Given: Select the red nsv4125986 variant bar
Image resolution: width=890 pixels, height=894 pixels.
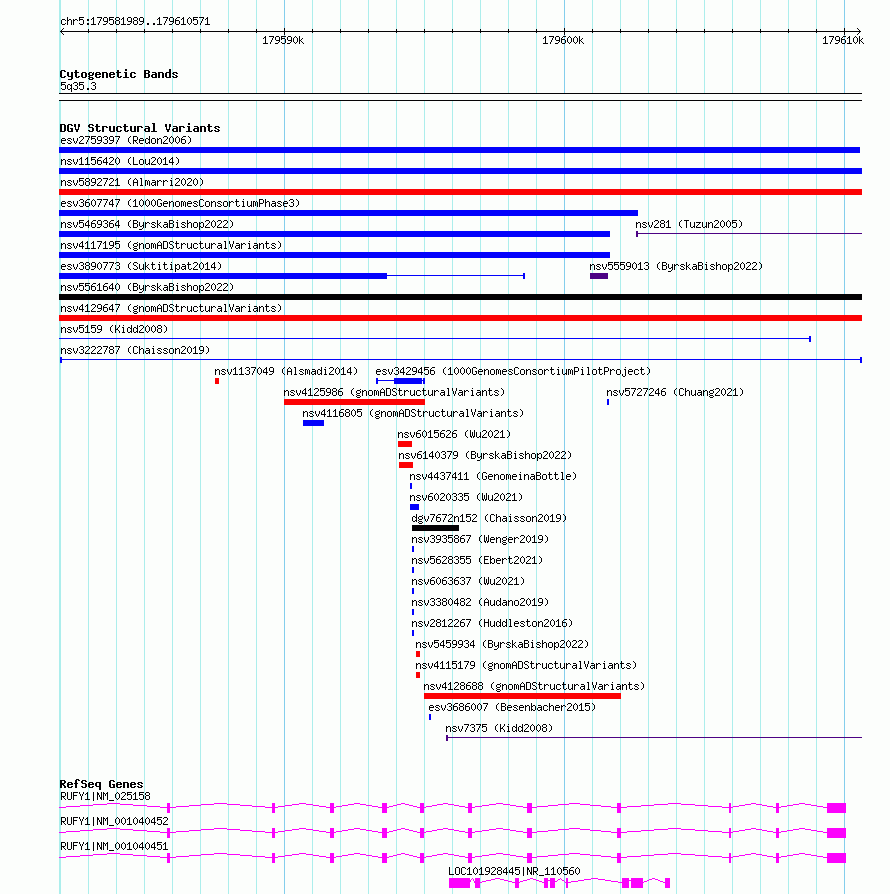Looking at the screenshot, I should (x=355, y=402).
